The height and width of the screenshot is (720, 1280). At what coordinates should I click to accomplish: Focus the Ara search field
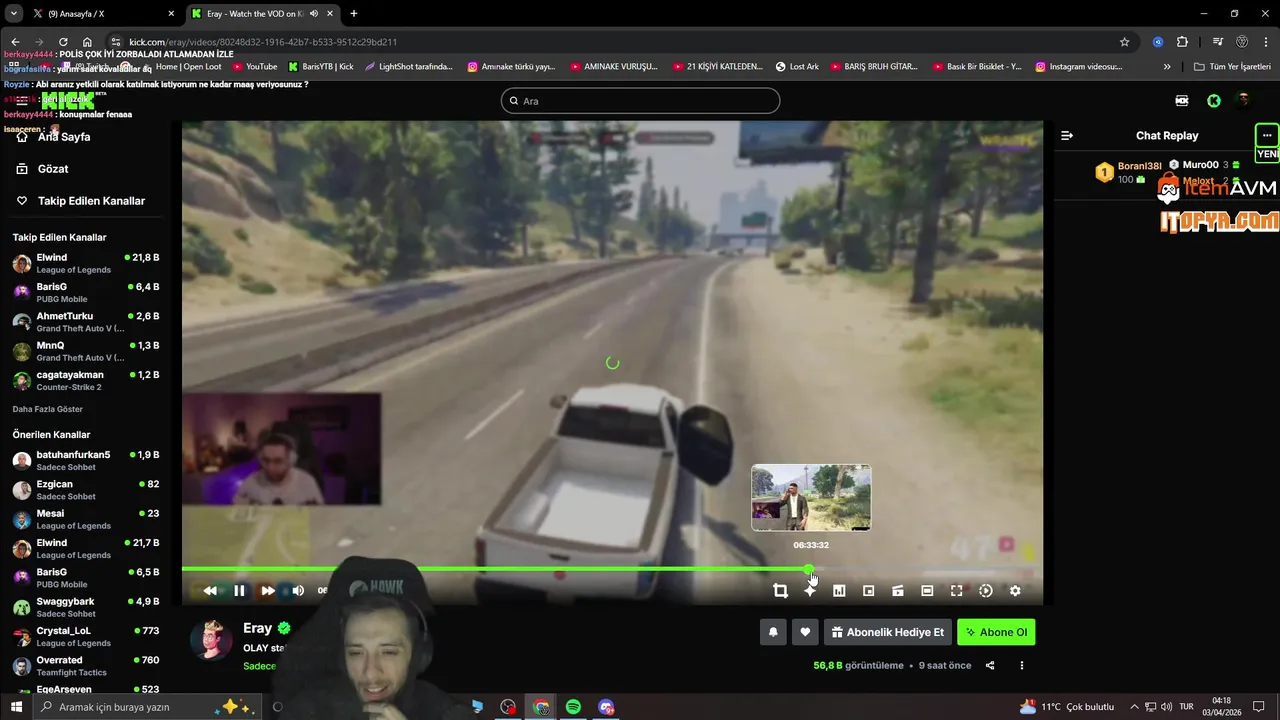pos(640,101)
